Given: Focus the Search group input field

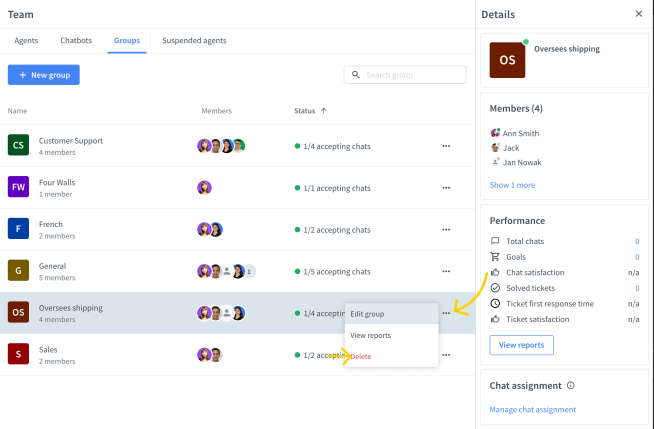Looking at the screenshot, I should pos(412,75).
